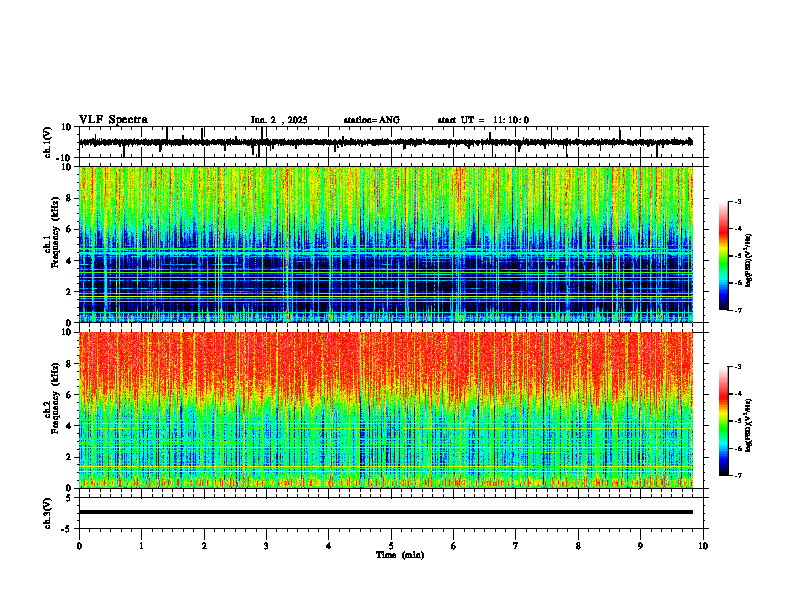The width and height of the screenshot is (792, 612).
Task: Click the 'VLF Spectra' plot title
Action: point(113,120)
